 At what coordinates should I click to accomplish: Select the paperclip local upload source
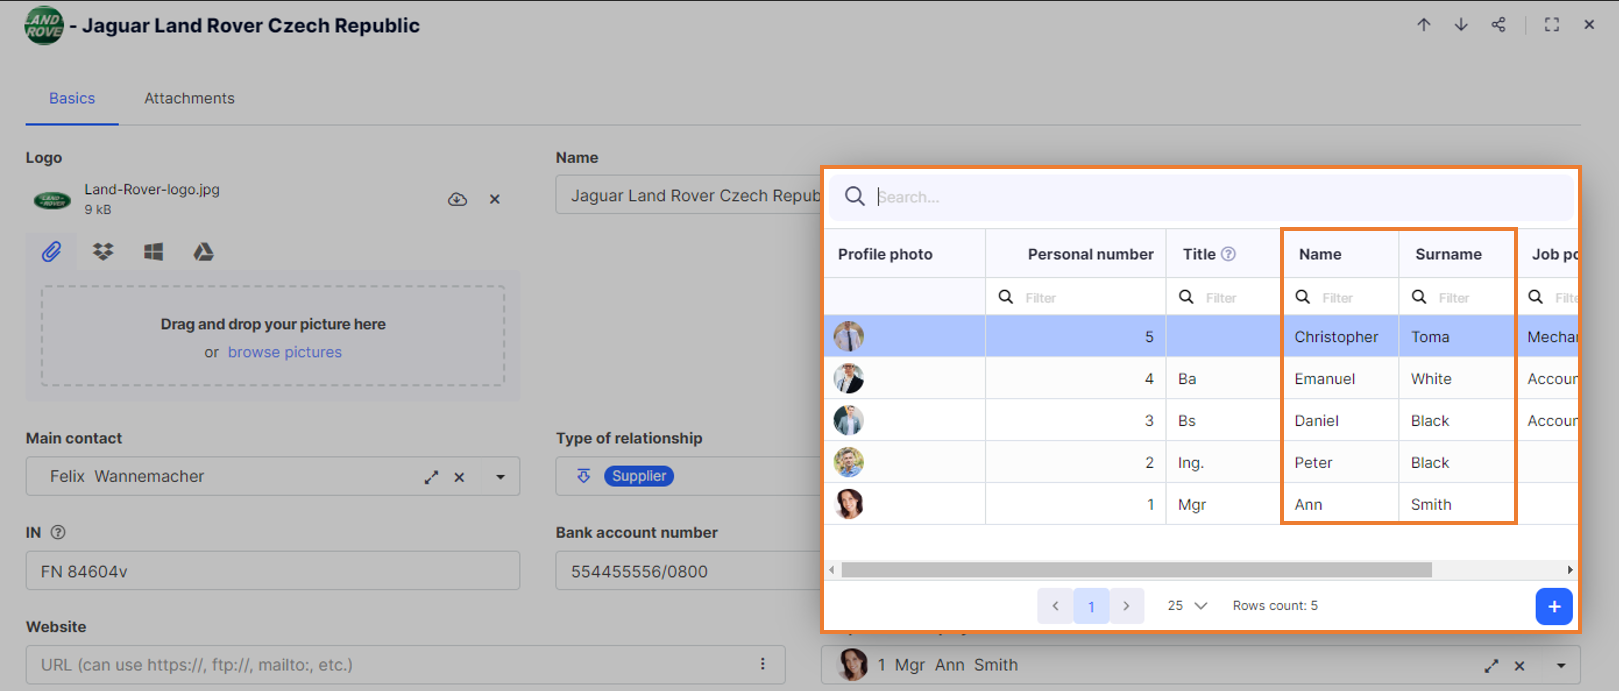click(52, 252)
